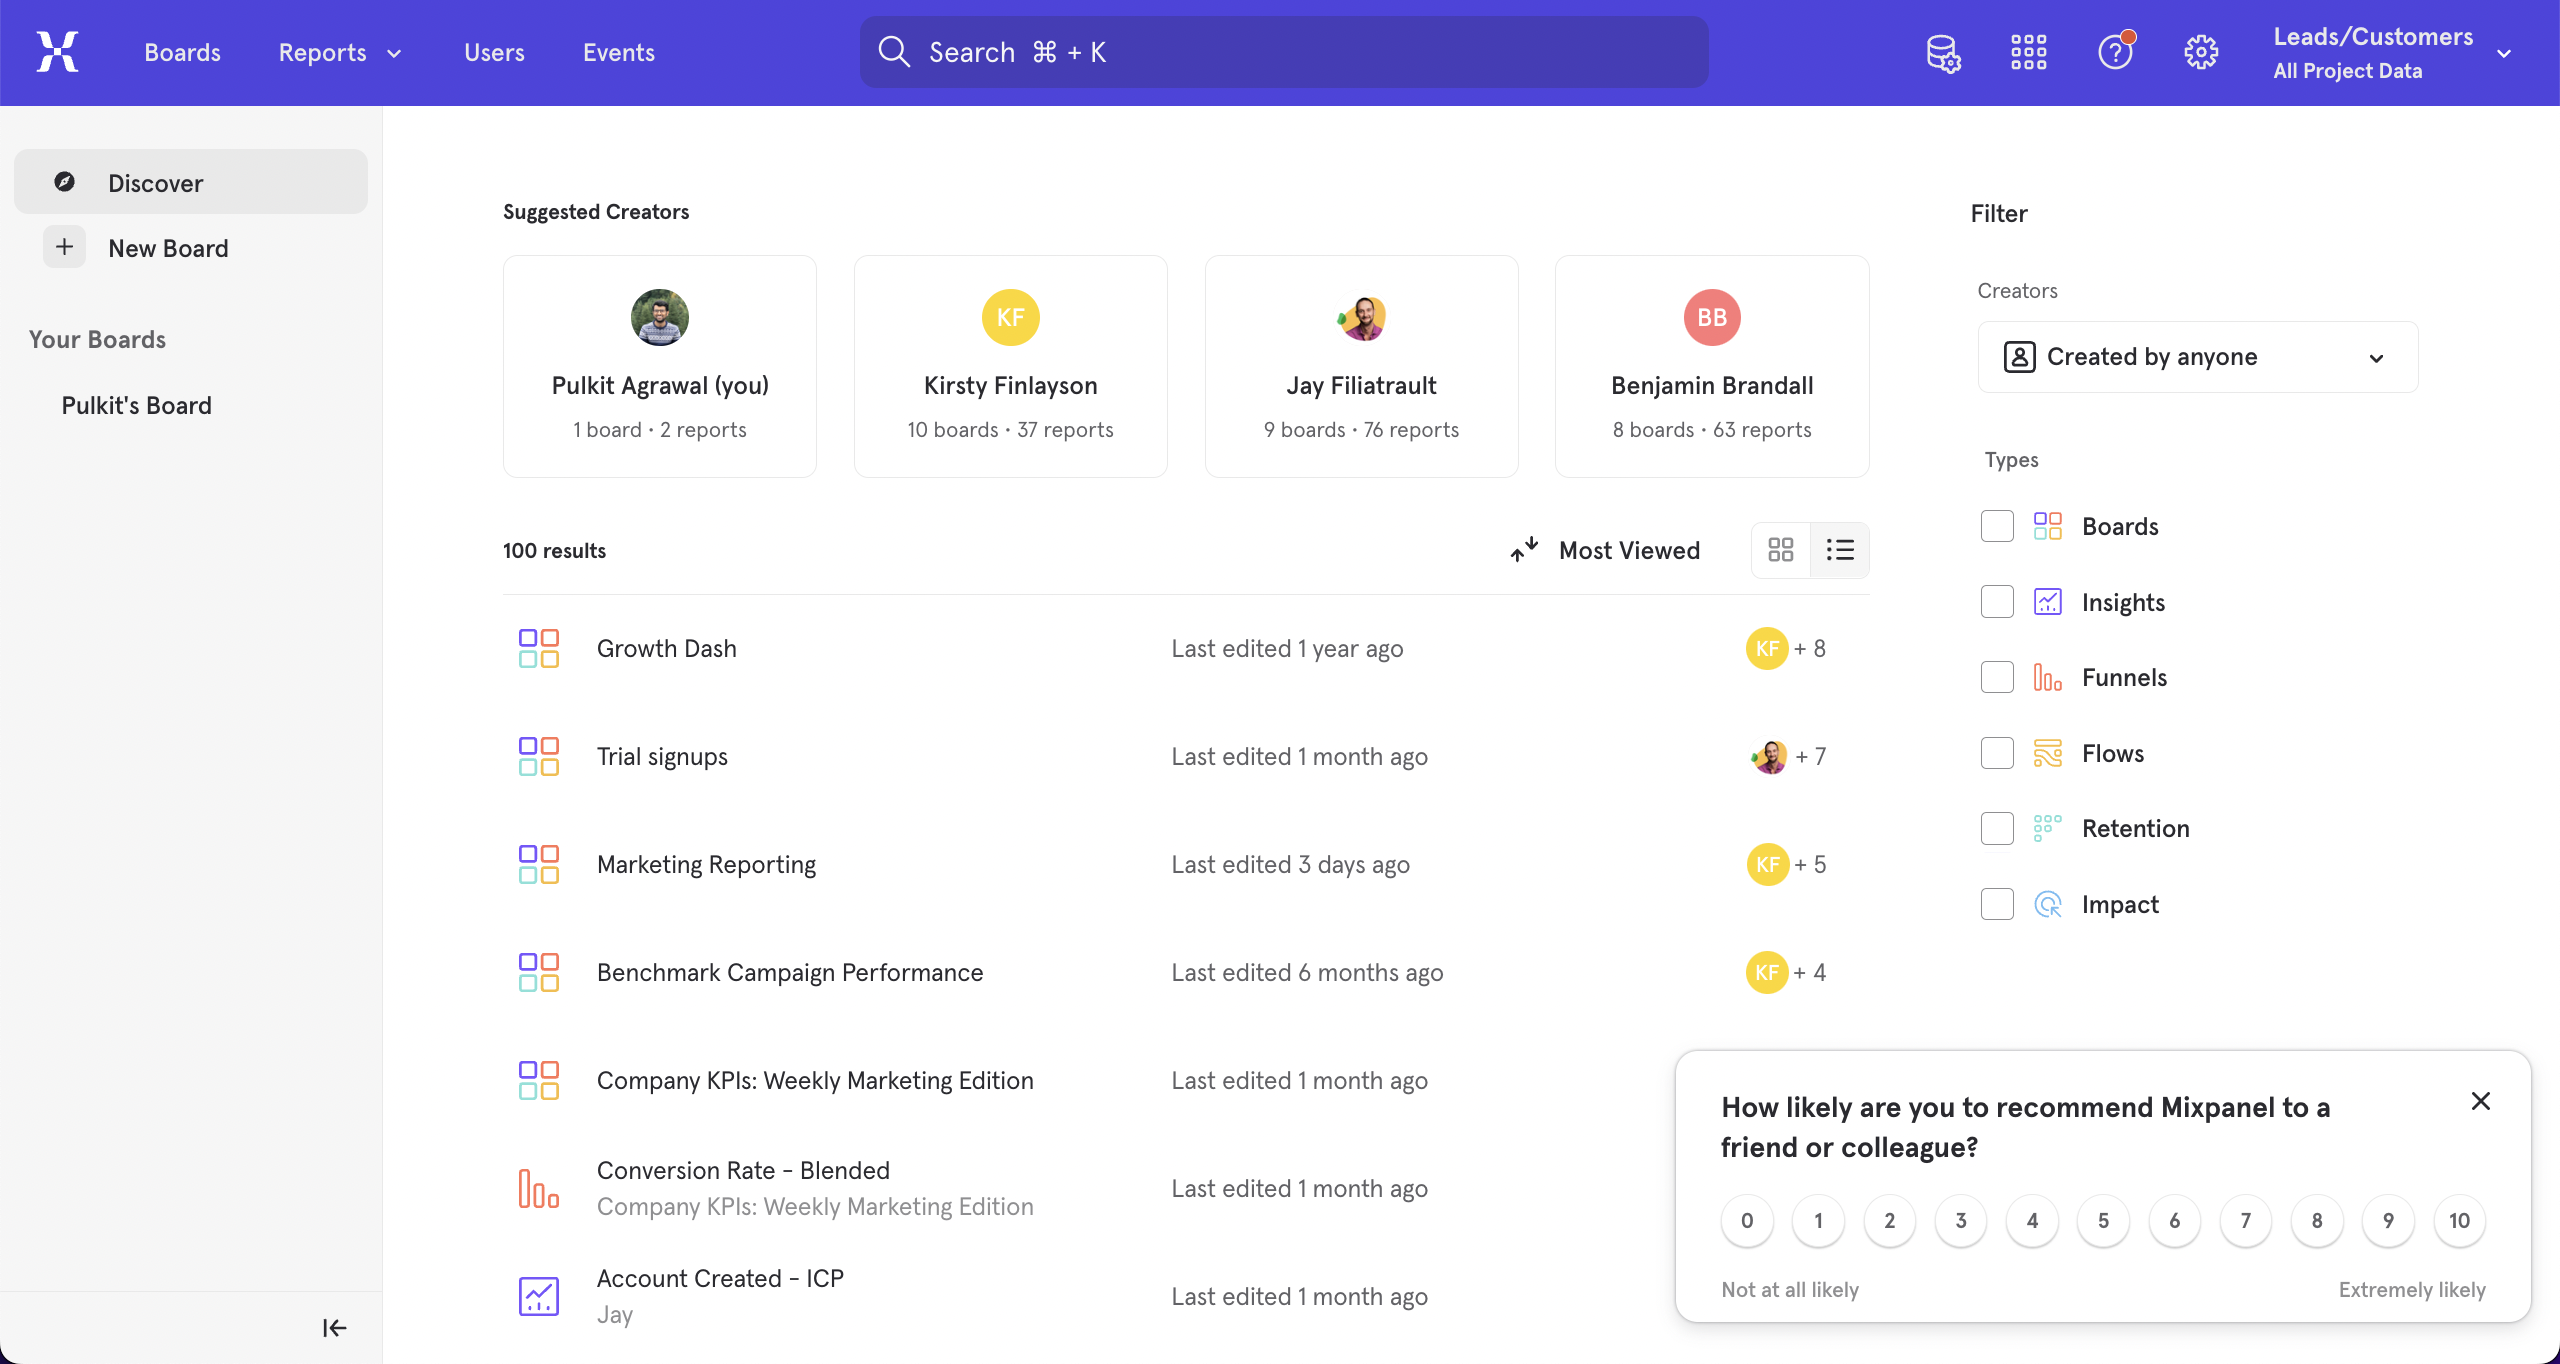Viewport: 2560px width, 1364px height.
Task: Click KF avatar on Benchmark Campaign Performance row
Action: click(1767, 972)
